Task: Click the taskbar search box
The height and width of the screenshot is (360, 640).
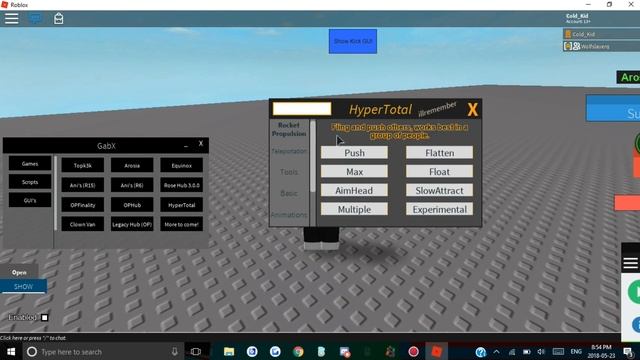Action: click(x=103, y=351)
